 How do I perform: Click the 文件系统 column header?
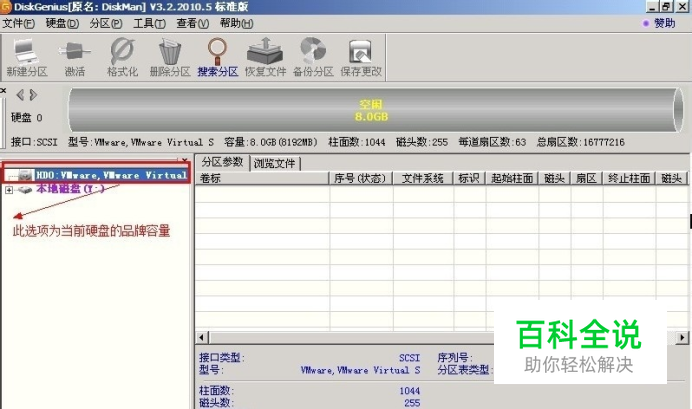(423, 178)
